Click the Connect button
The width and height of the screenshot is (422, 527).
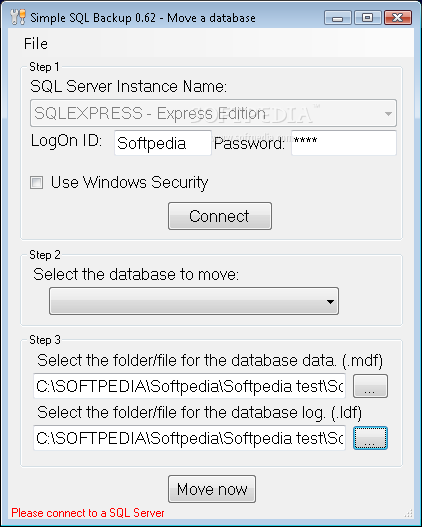pos(220,216)
